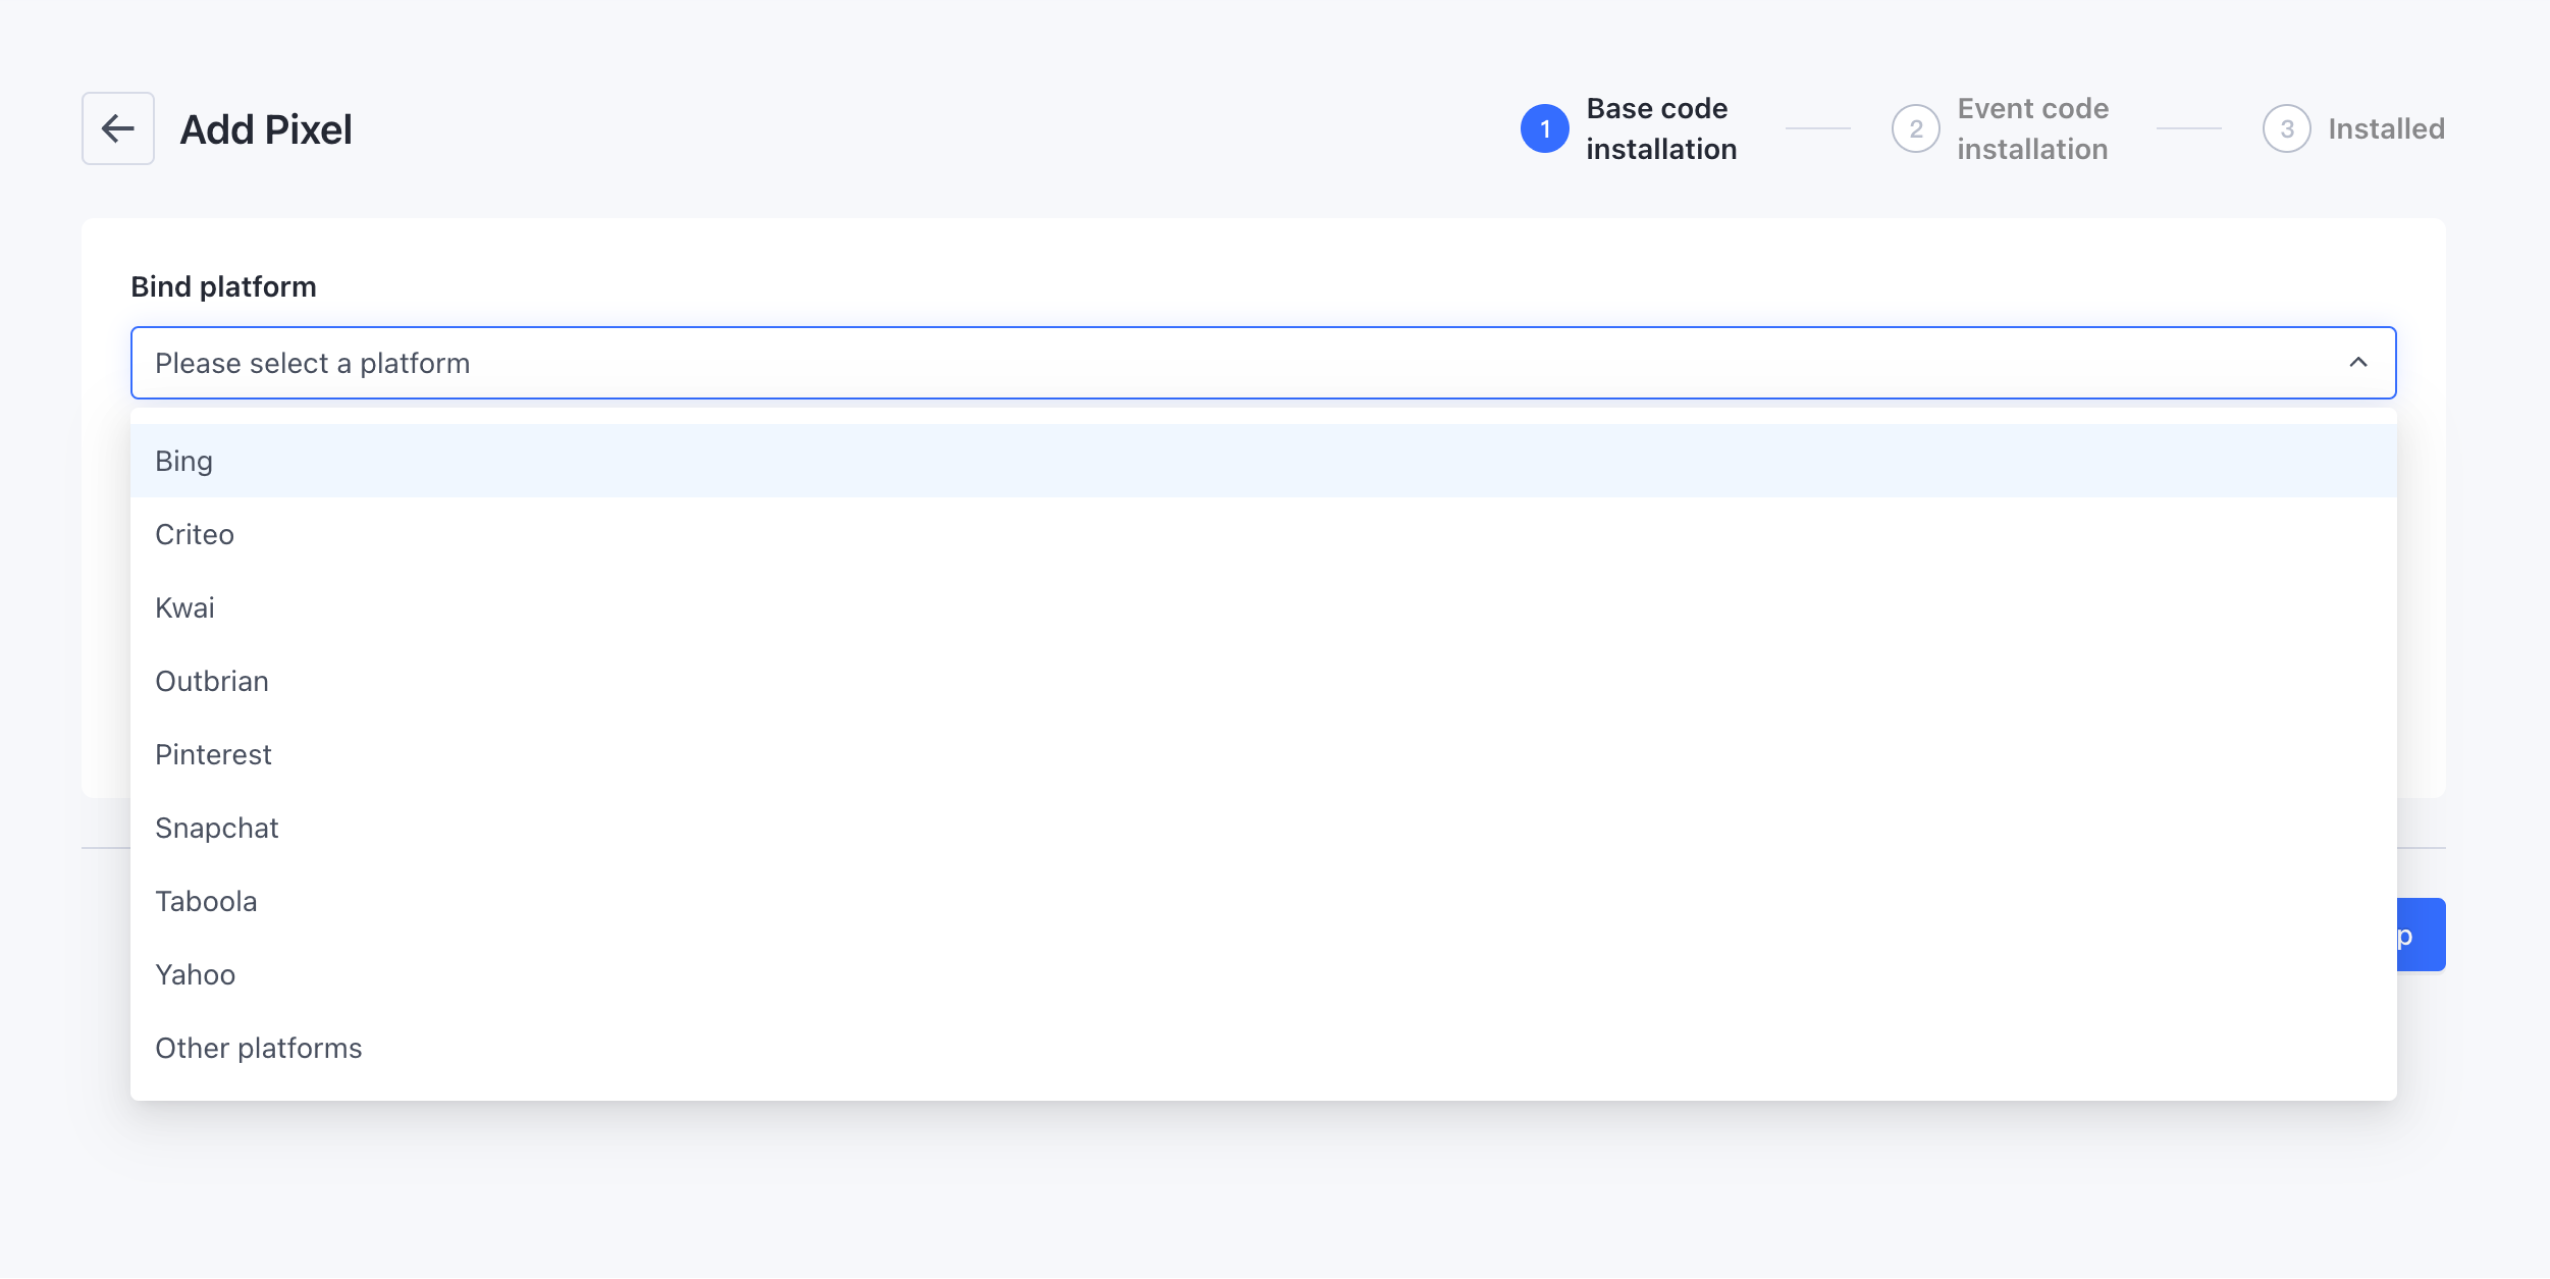The height and width of the screenshot is (1279, 2550).
Task: Choose Yahoo from the dropdown
Action: 195,974
